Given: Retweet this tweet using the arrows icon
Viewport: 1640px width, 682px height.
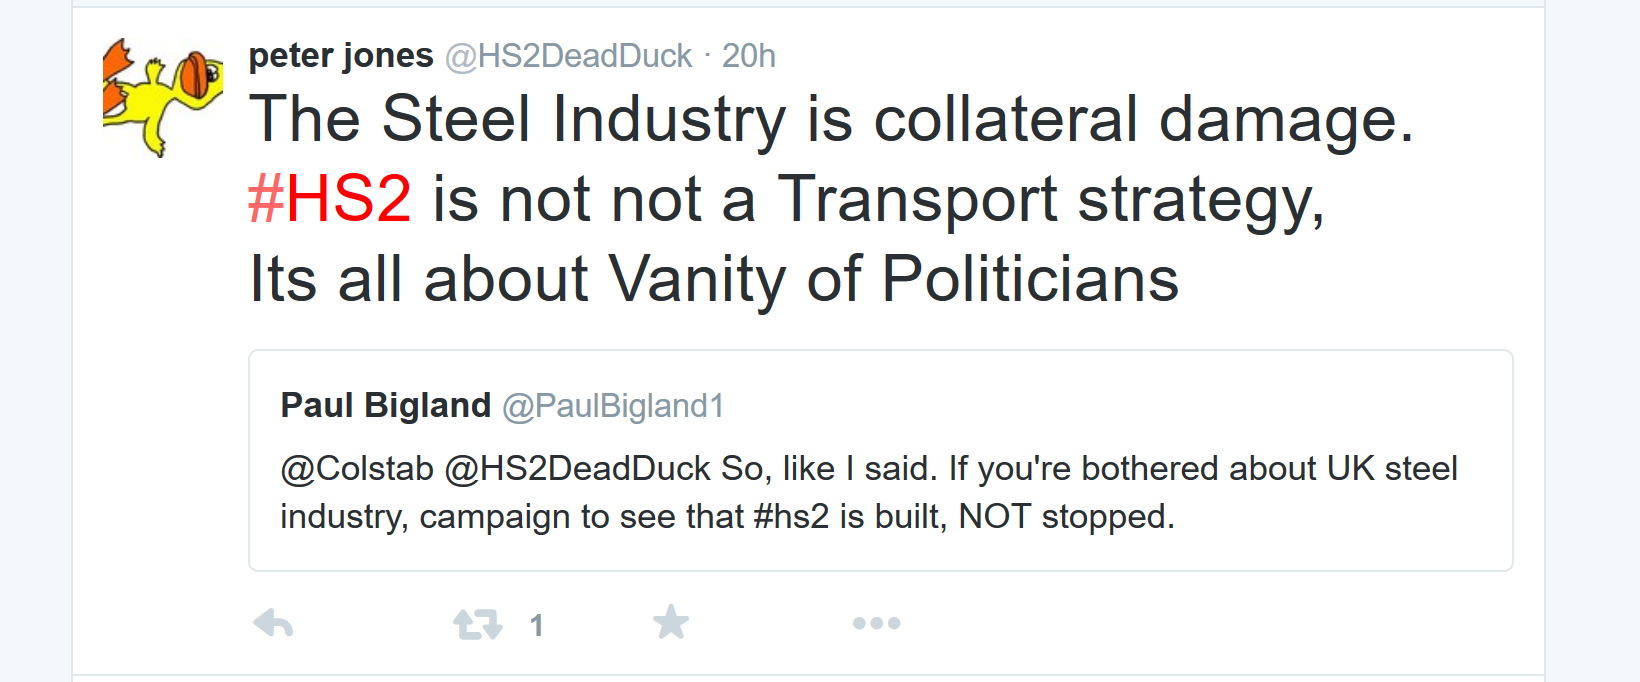Looking at the screenshot, I should tap(477, 624).
